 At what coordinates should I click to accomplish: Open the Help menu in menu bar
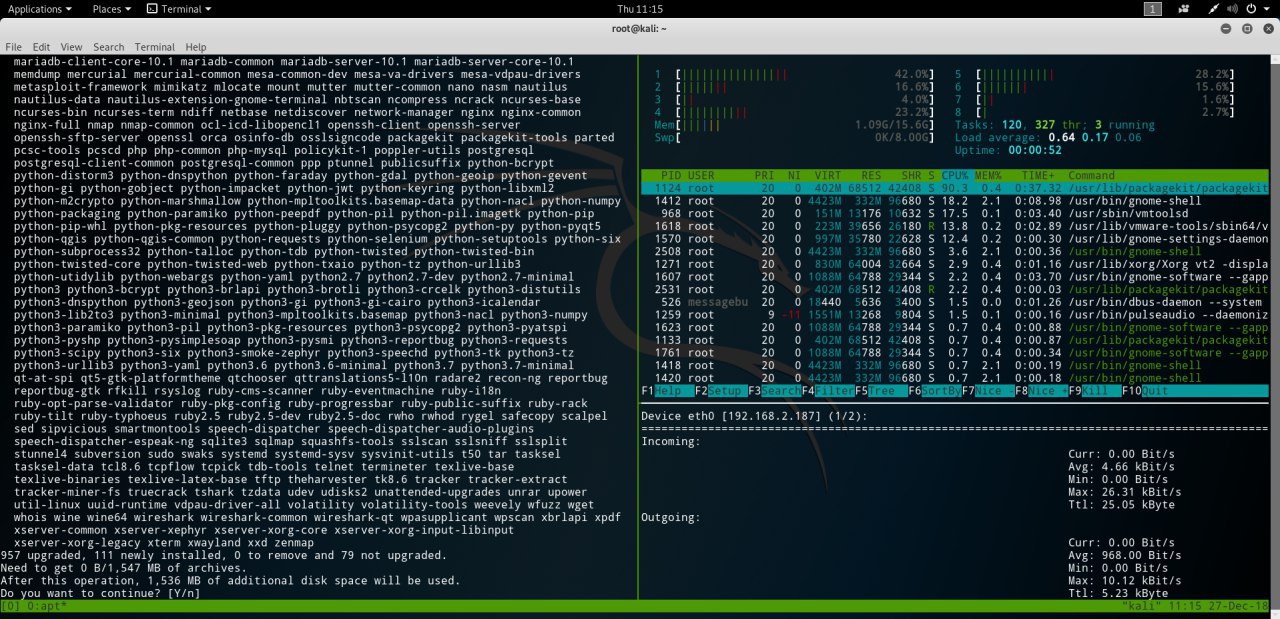click(x=196, y=47)
